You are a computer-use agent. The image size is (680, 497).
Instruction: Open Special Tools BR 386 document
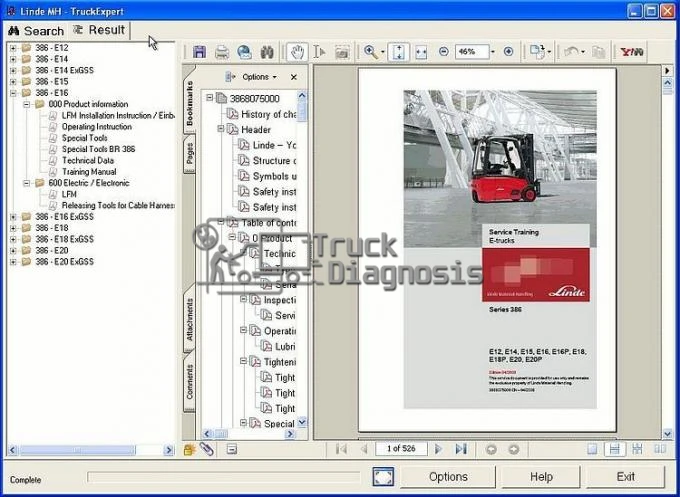98,149
